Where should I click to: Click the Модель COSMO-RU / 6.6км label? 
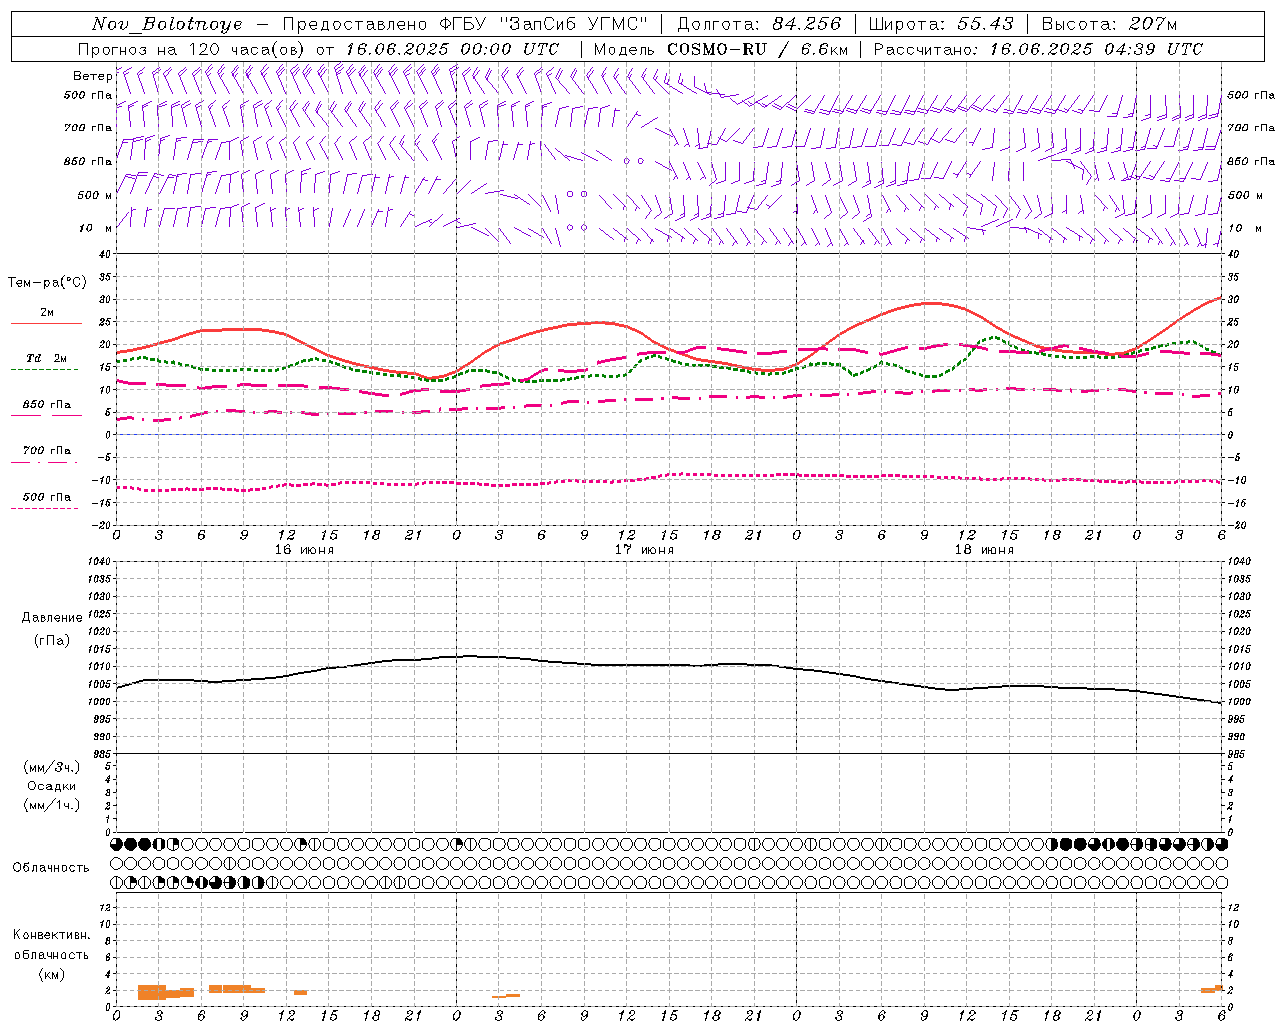pos(720,49)
